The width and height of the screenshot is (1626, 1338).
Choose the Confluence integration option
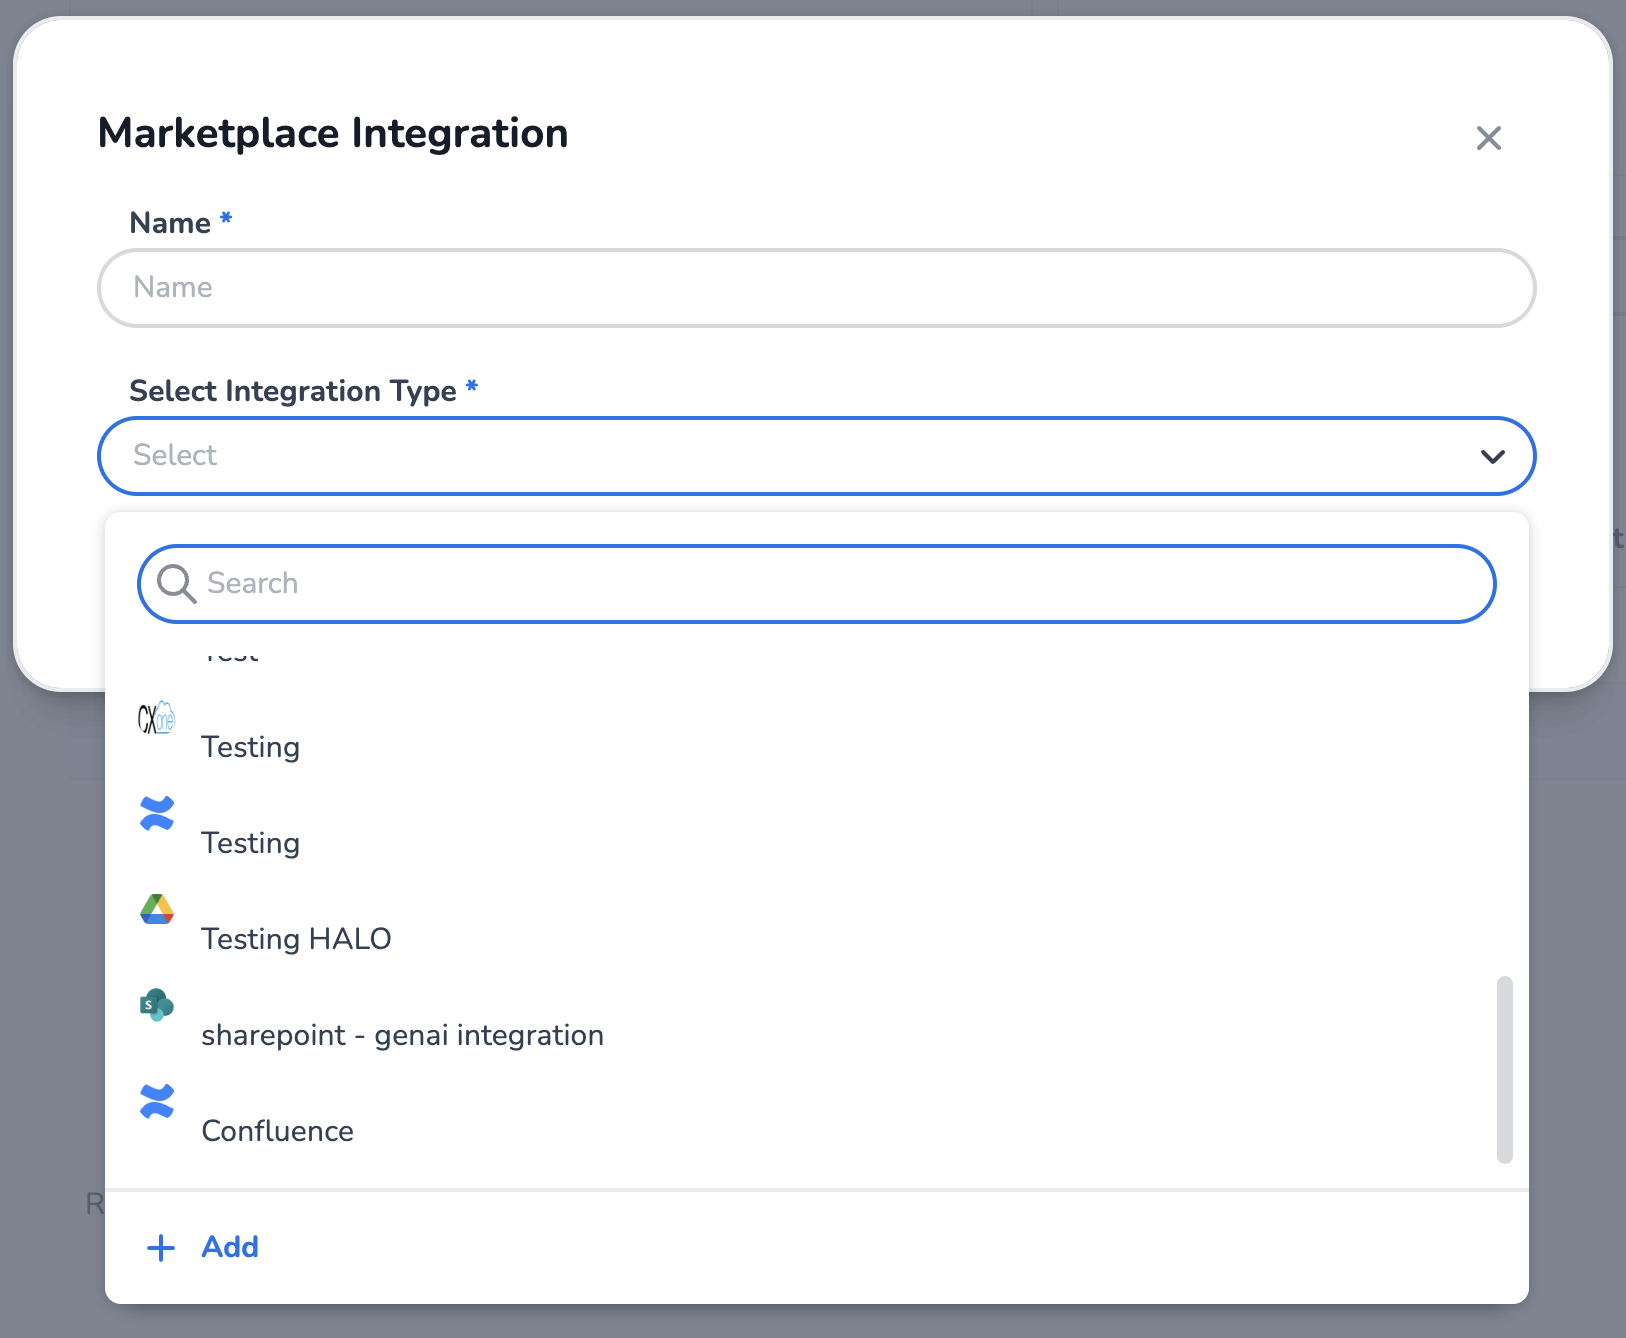tap(278, 1131)
